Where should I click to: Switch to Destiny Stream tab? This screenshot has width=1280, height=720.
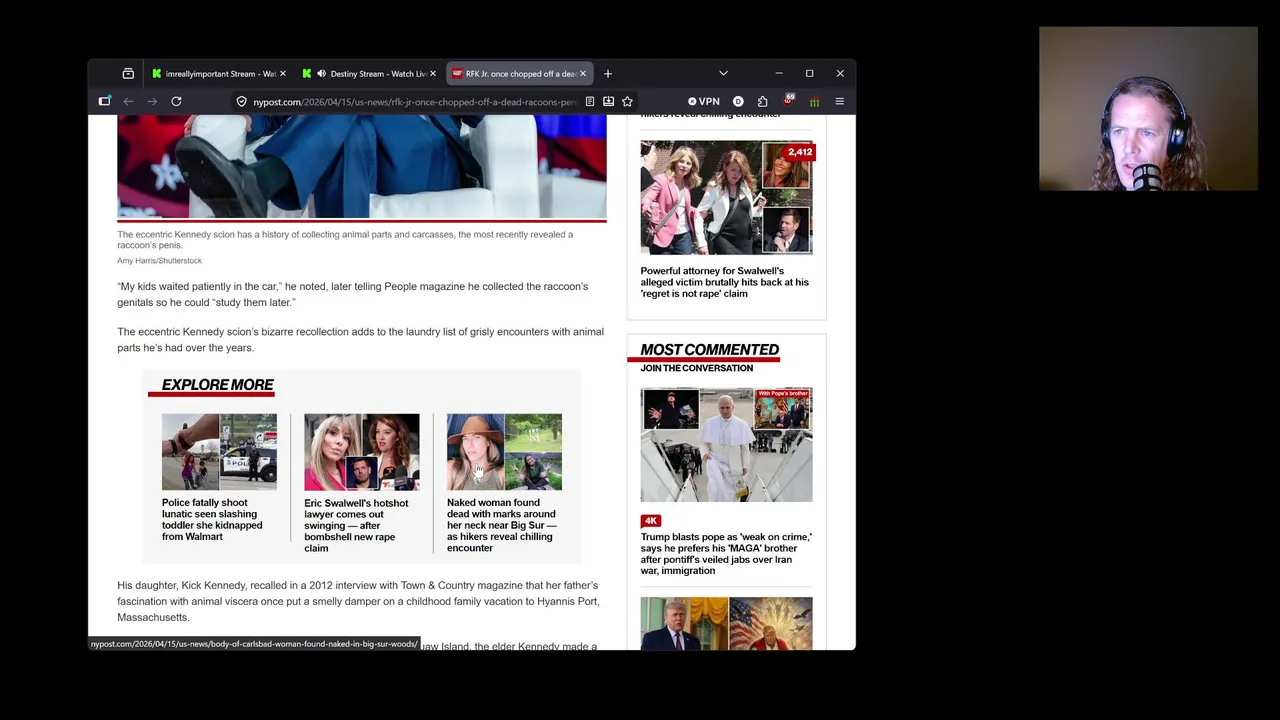(368, 73)
